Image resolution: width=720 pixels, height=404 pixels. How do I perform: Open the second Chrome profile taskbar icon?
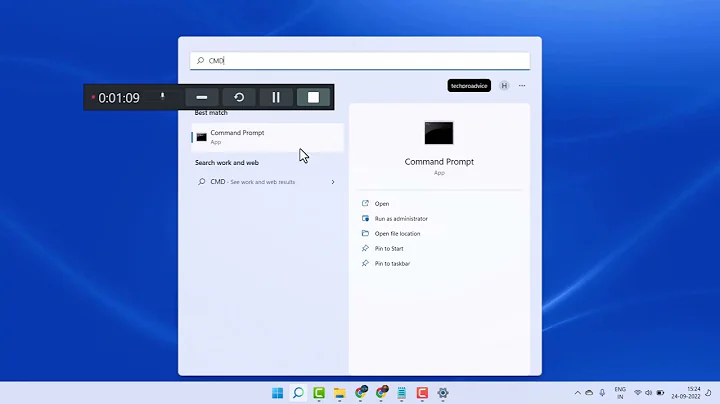(382, 392)
